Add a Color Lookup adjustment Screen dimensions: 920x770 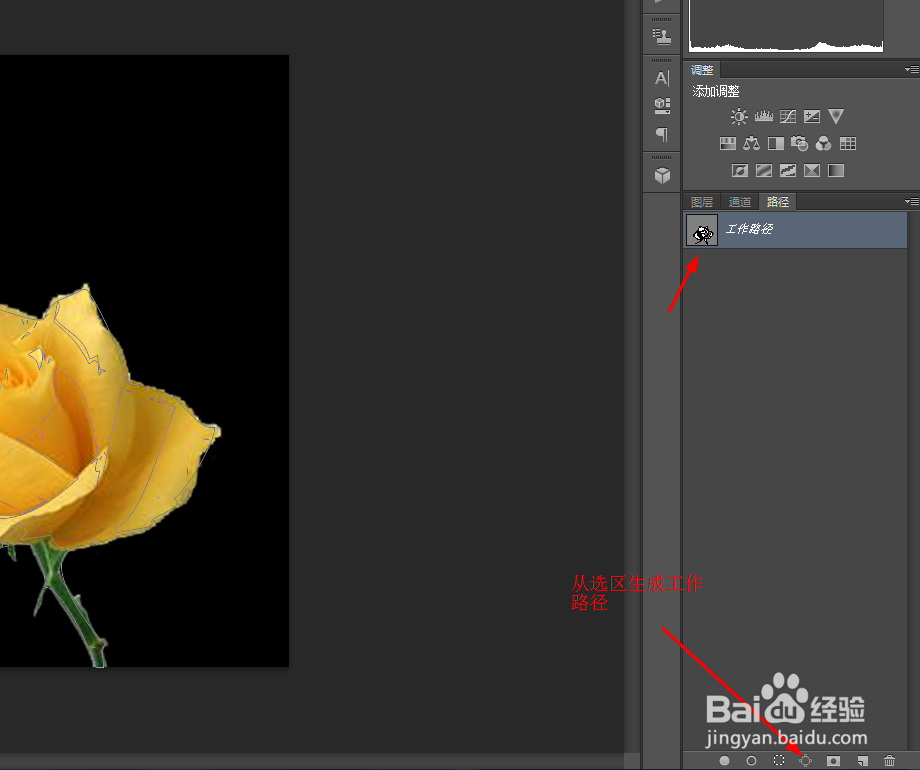(848, 143)
